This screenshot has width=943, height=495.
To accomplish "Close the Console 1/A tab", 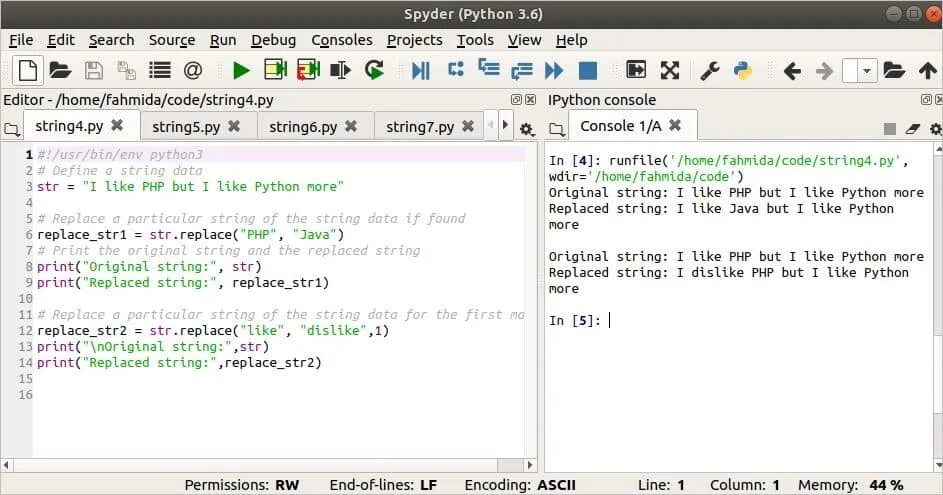I will click(675, 125).
